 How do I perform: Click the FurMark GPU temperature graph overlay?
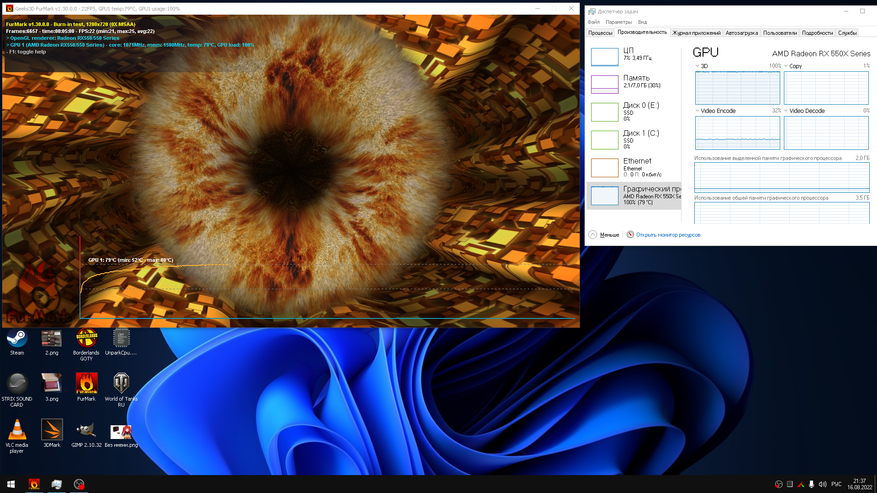pos(327,278)
